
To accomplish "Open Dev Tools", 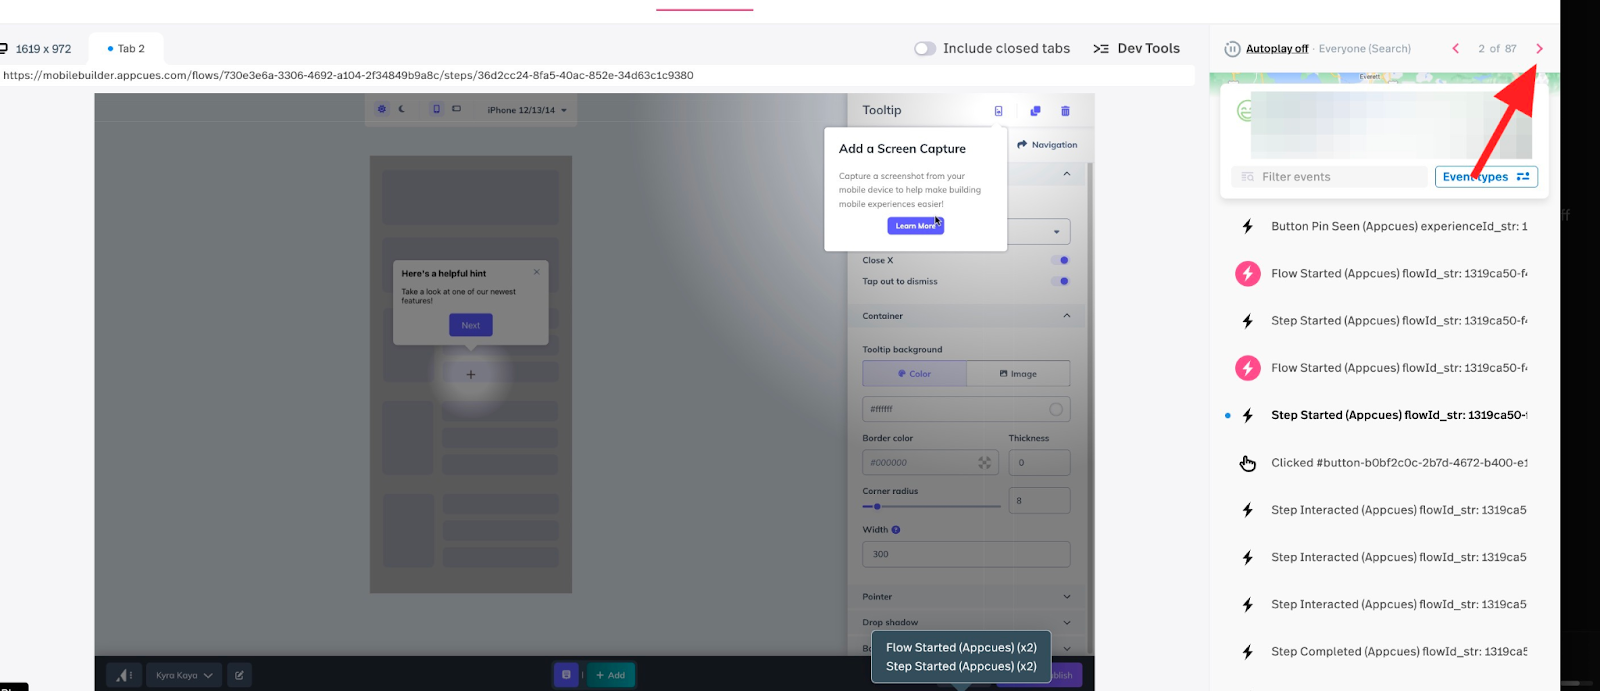I will [1137, 49].
